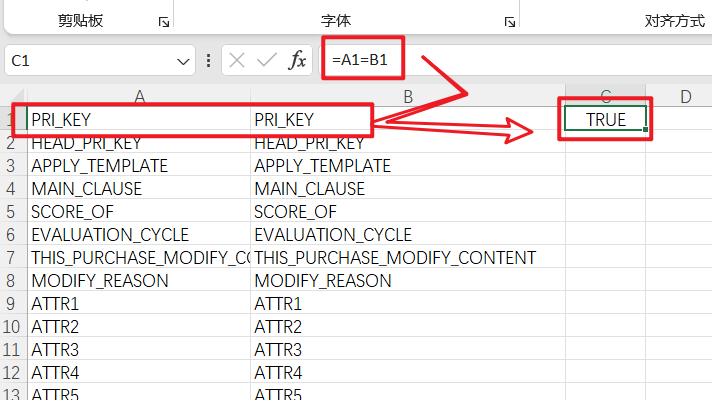The height and width of the screenshot is (400, 712).
Task: Select column D header
Action: [x=686, y=96]
